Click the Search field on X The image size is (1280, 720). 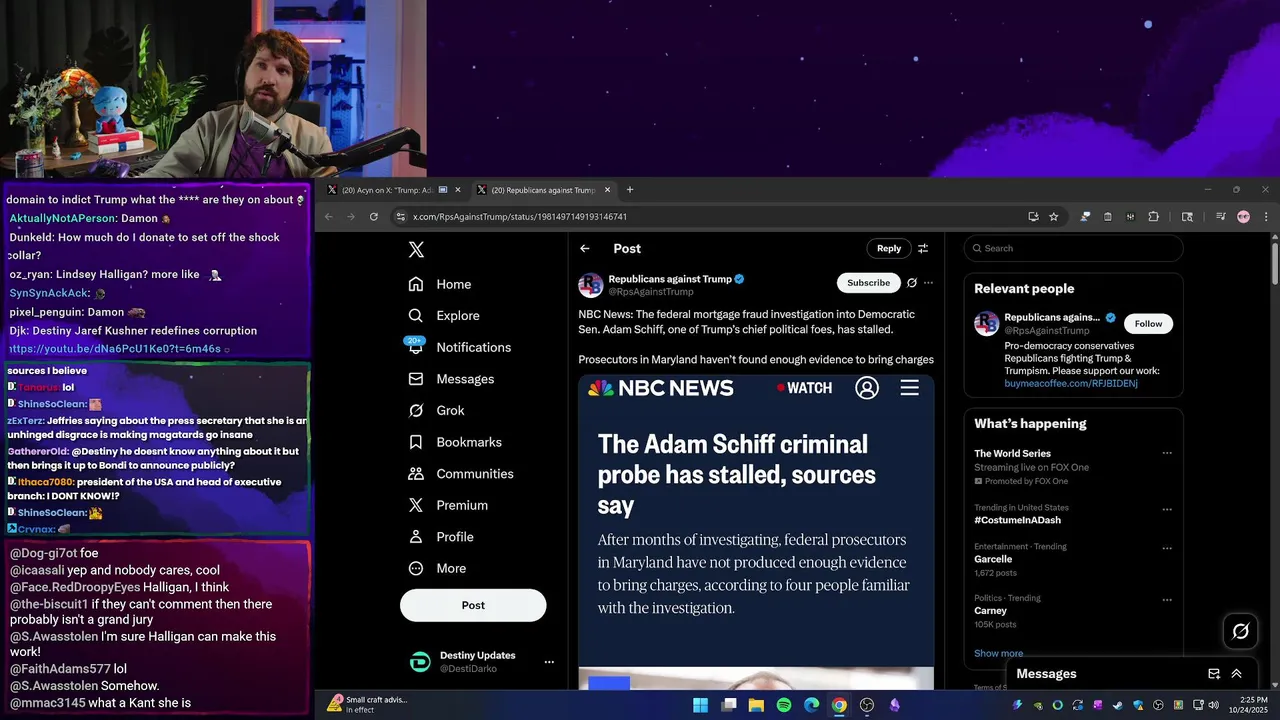1073,248
